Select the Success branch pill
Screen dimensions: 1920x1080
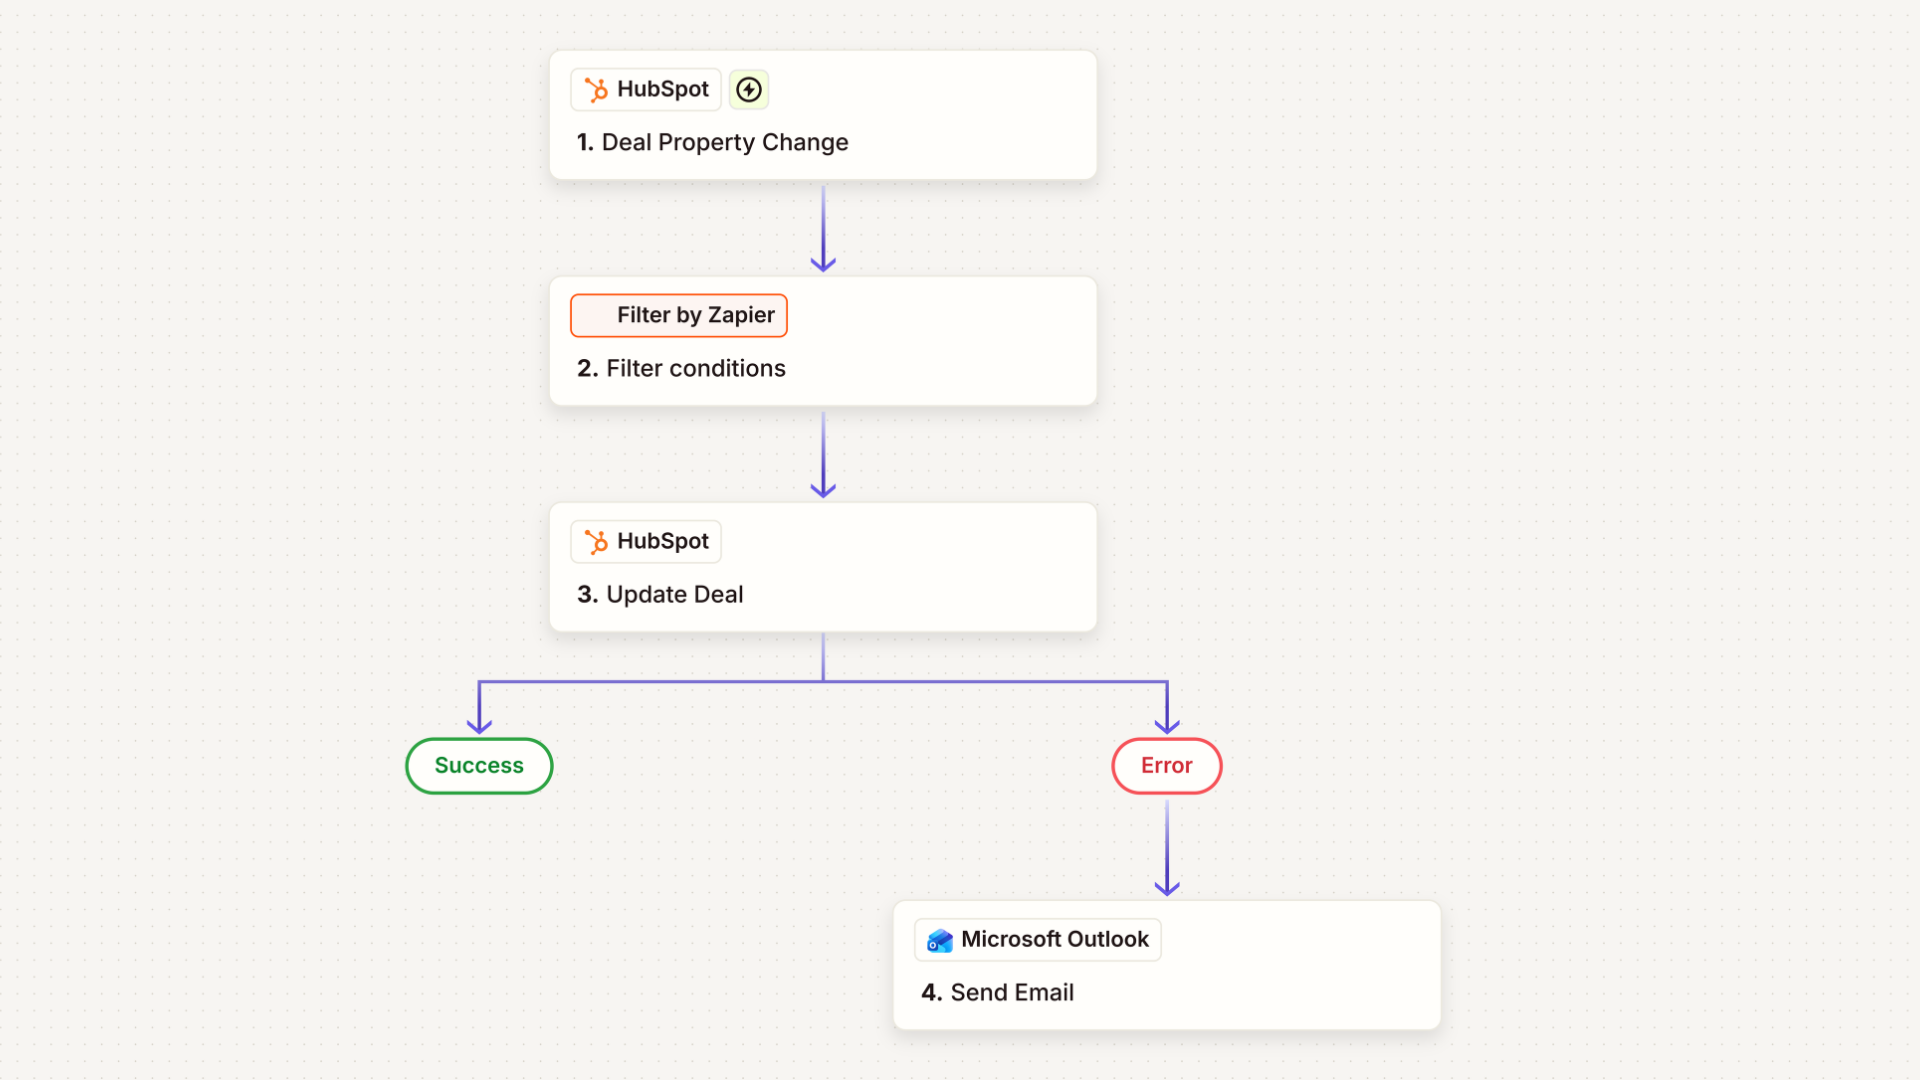pyautogui.click(x=479, y=766)
